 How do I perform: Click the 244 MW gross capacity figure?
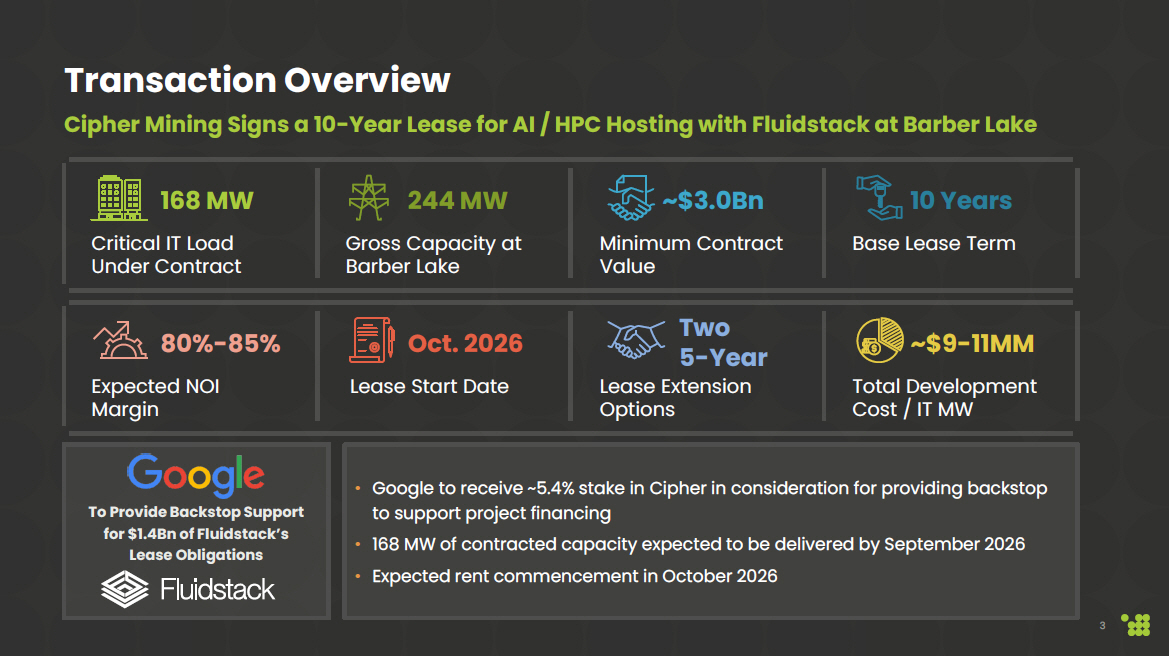pyautogui.click(x=457, y=201)
